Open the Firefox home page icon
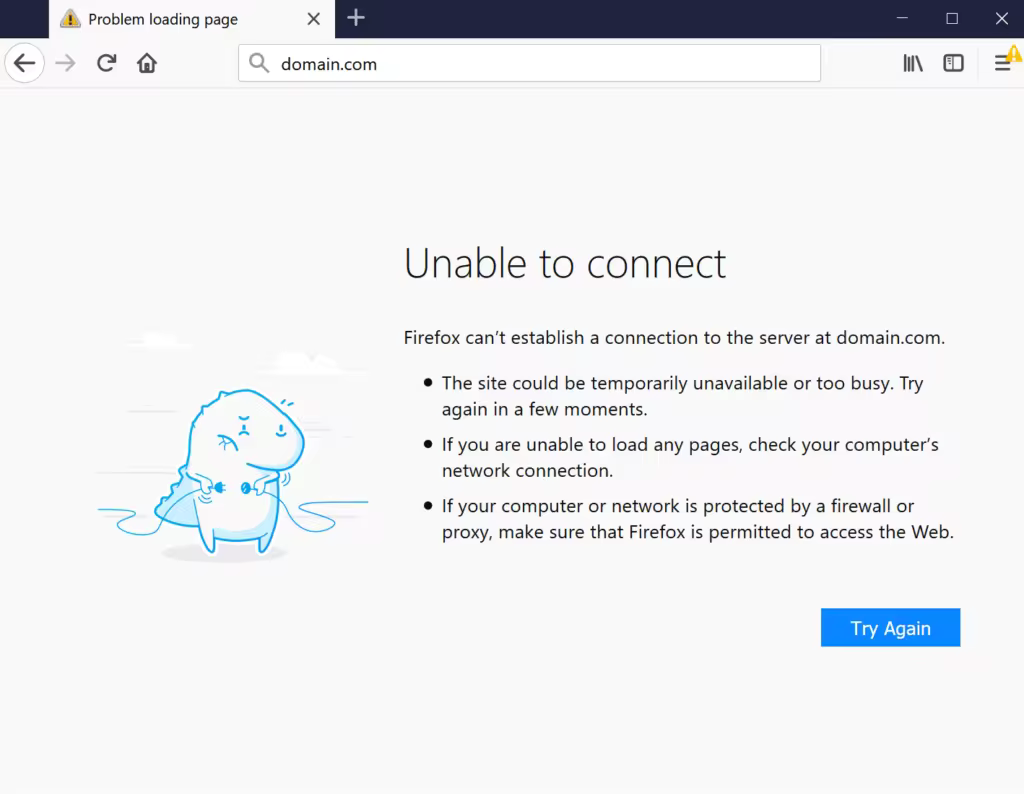This screenshot has width=1024, height=794. (147, 63)
